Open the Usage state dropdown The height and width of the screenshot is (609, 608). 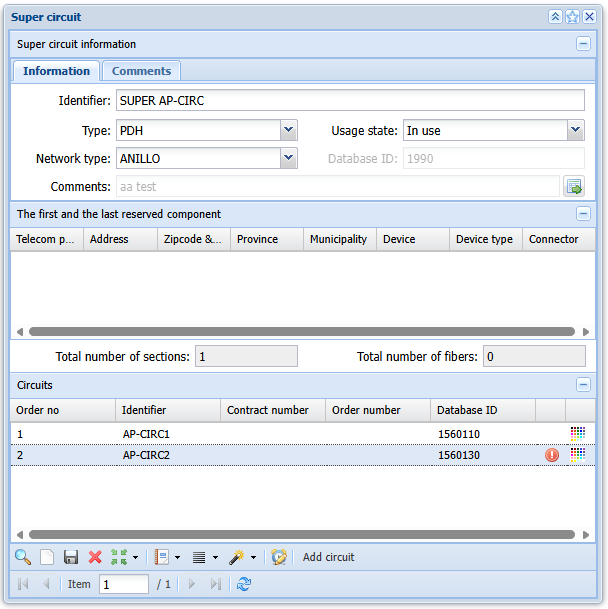576,130
